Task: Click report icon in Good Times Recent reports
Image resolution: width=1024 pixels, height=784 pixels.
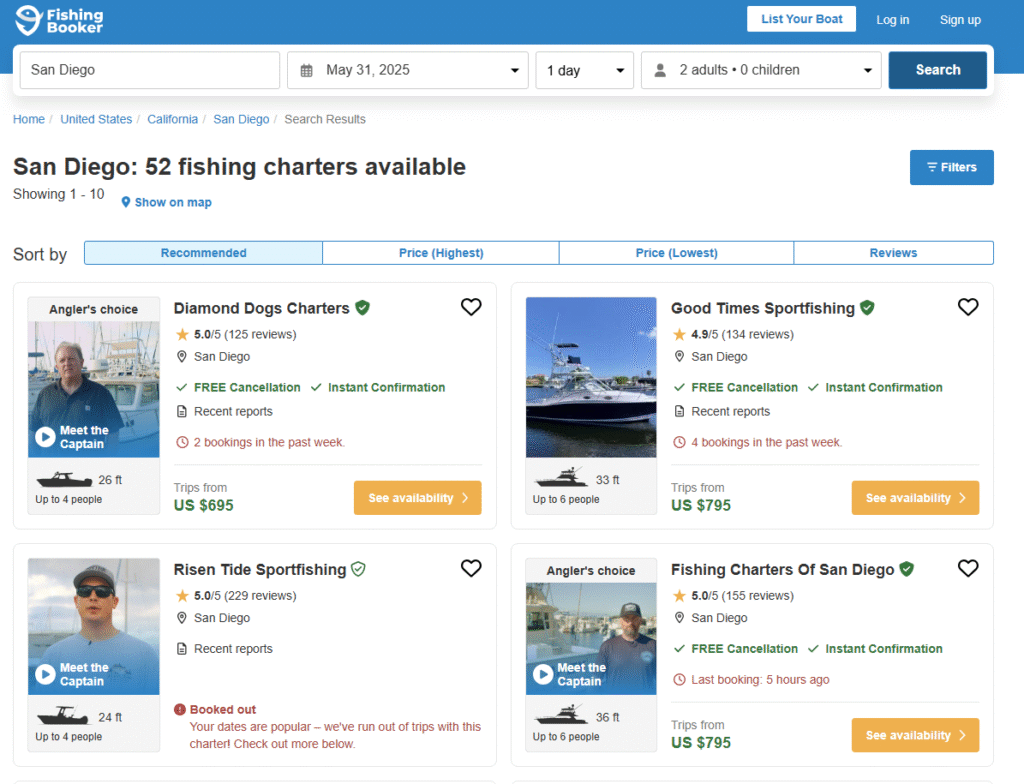Action: pos(679,412)
